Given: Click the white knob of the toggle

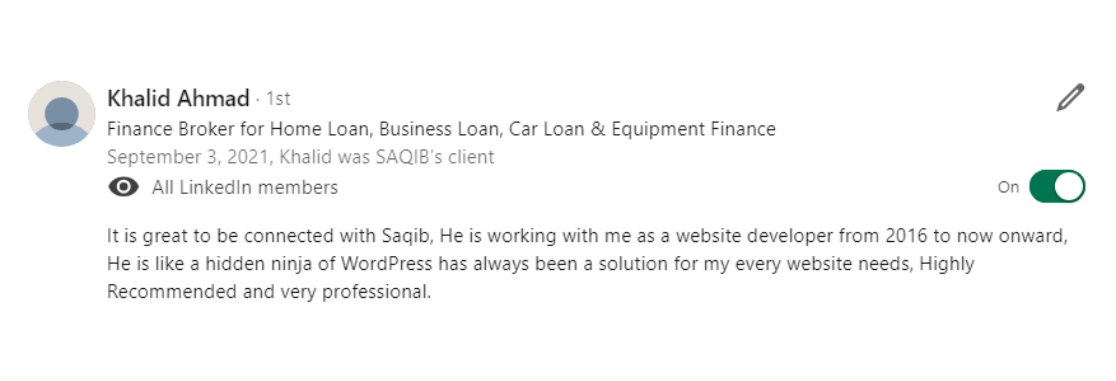Looking at the screenshot, I should pos(1069,187).
